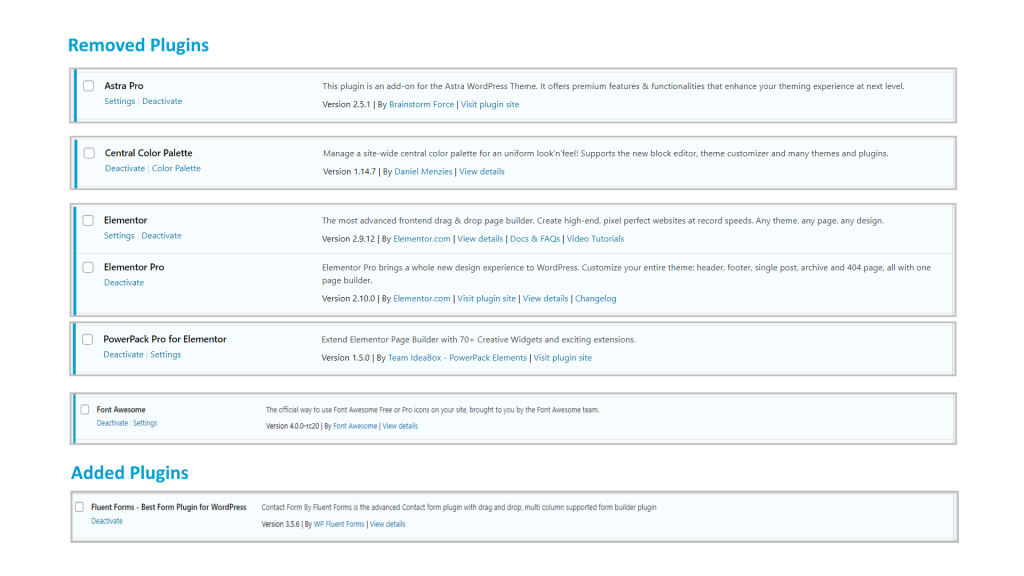The image size is (1024, 576).
Task: Open Font Awesome author link
Action: (x=355, y=426)
